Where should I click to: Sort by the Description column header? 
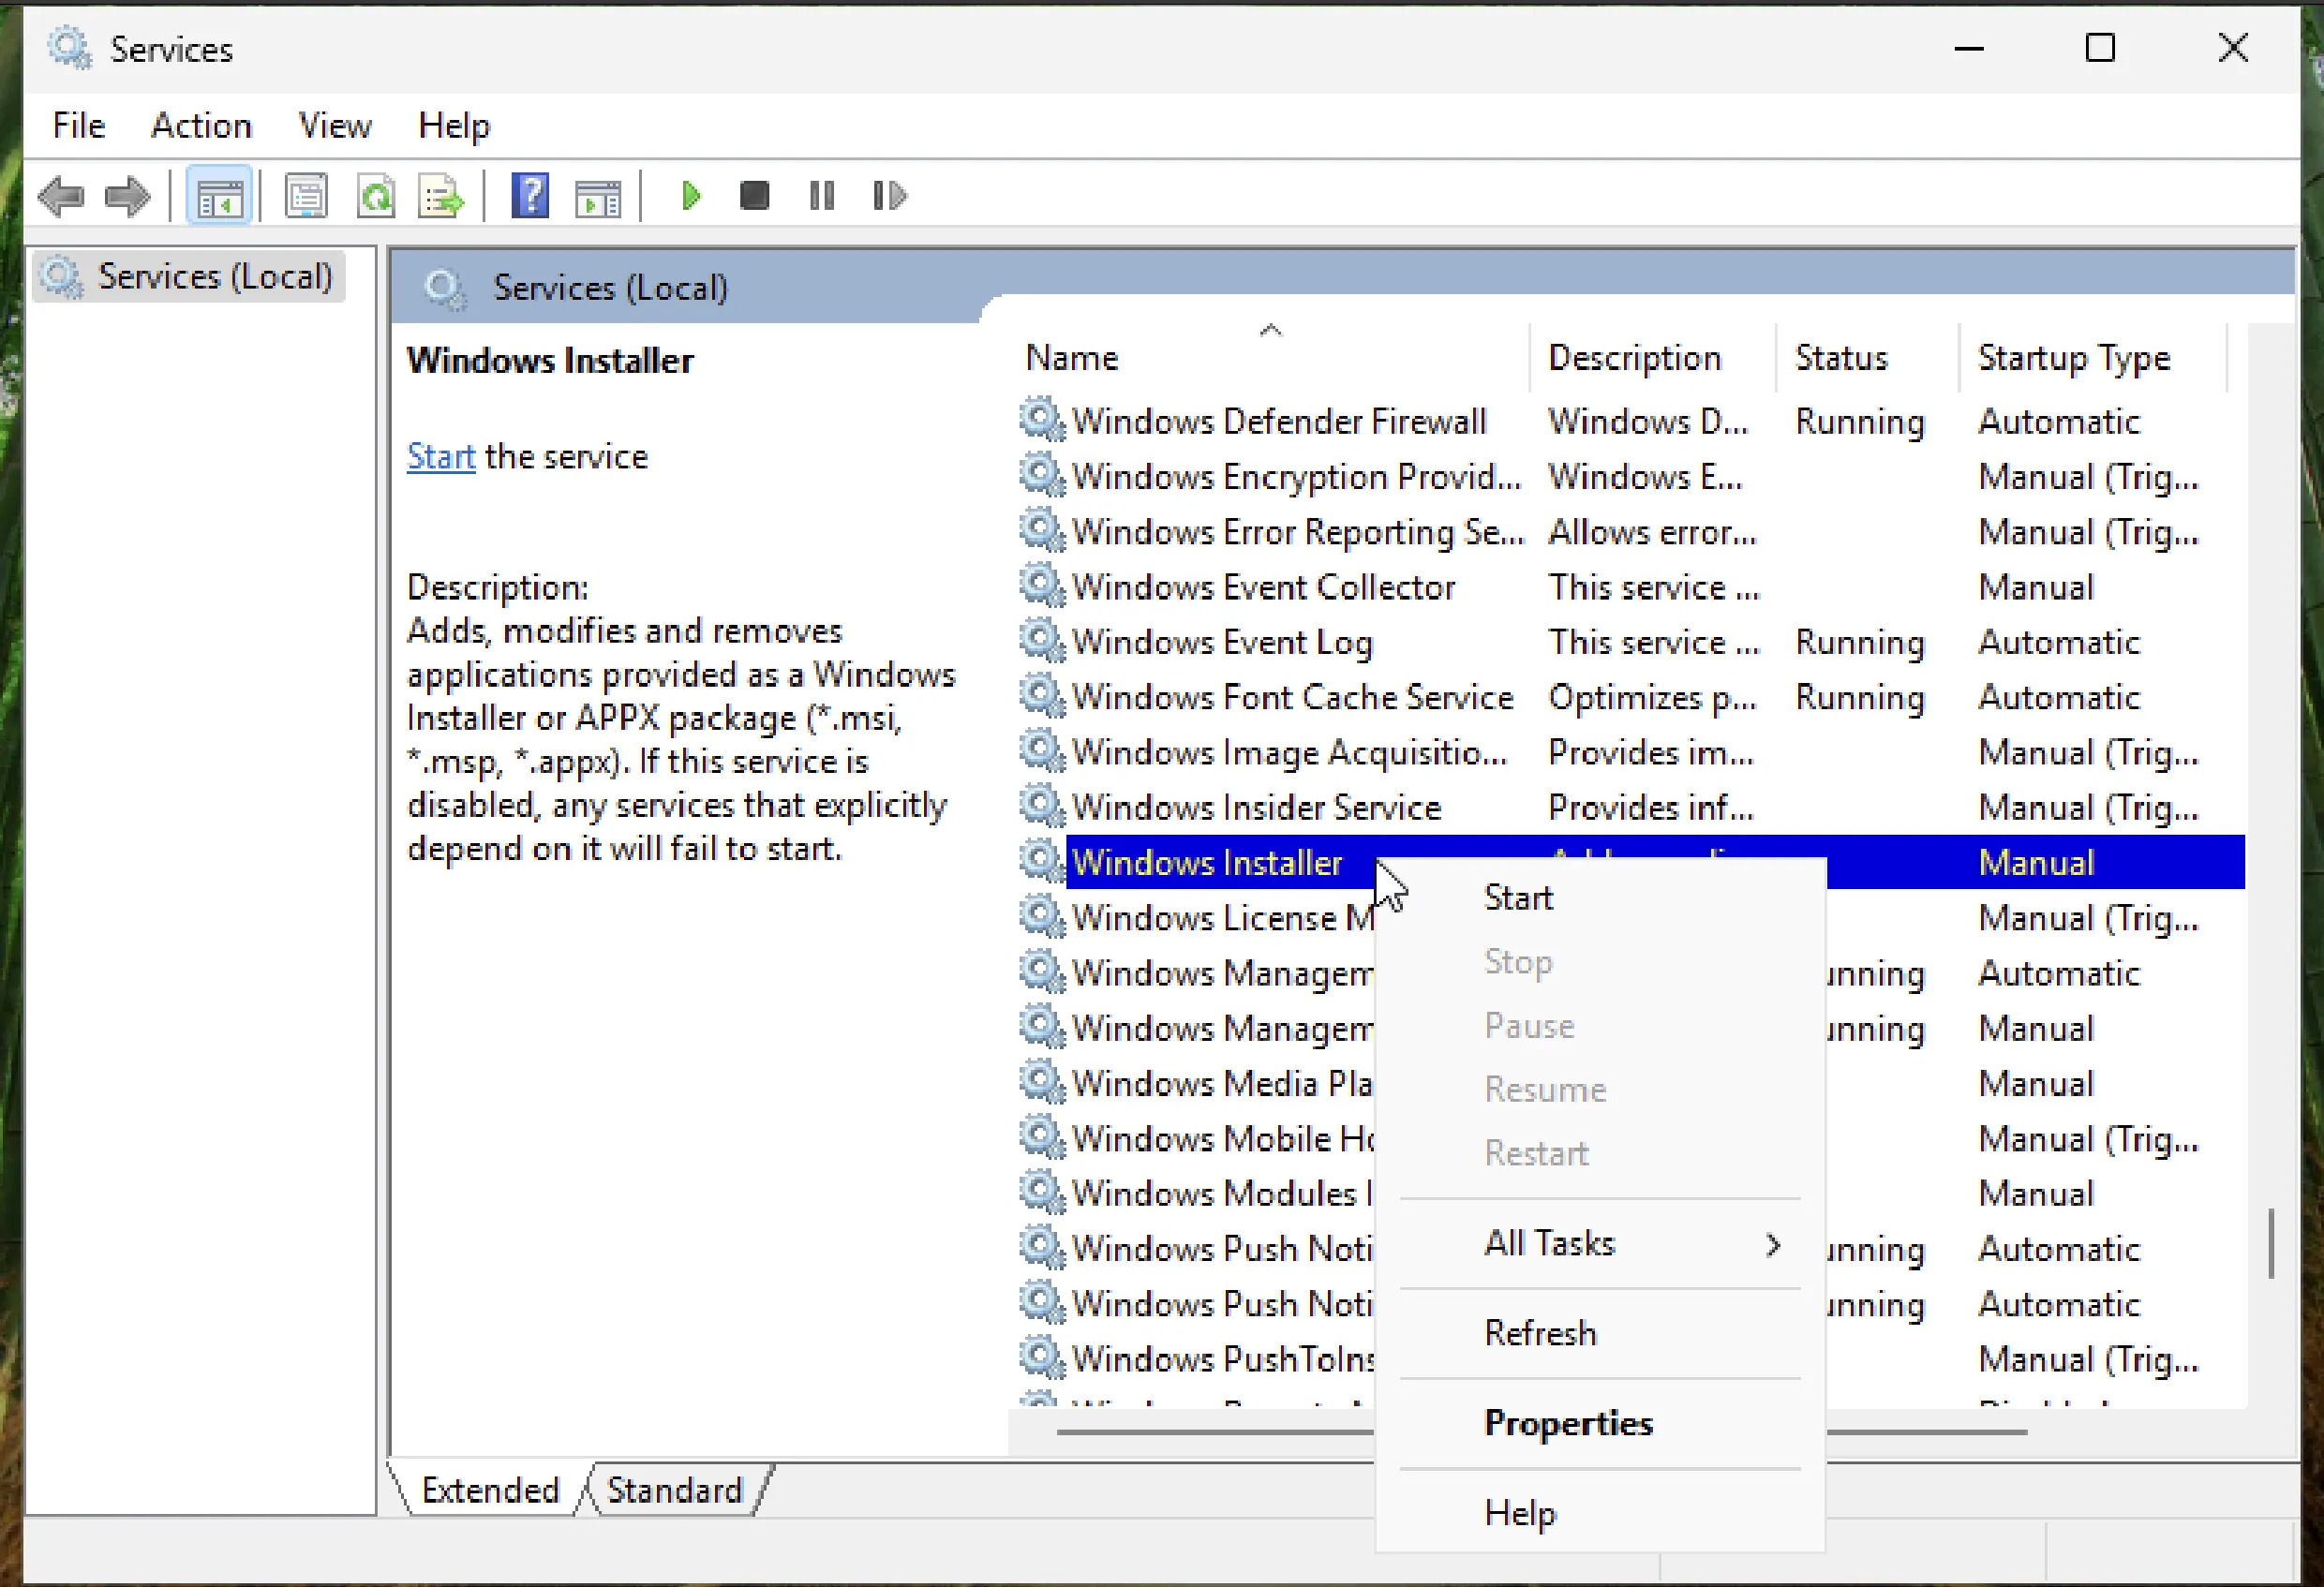tap(1652, 358)
